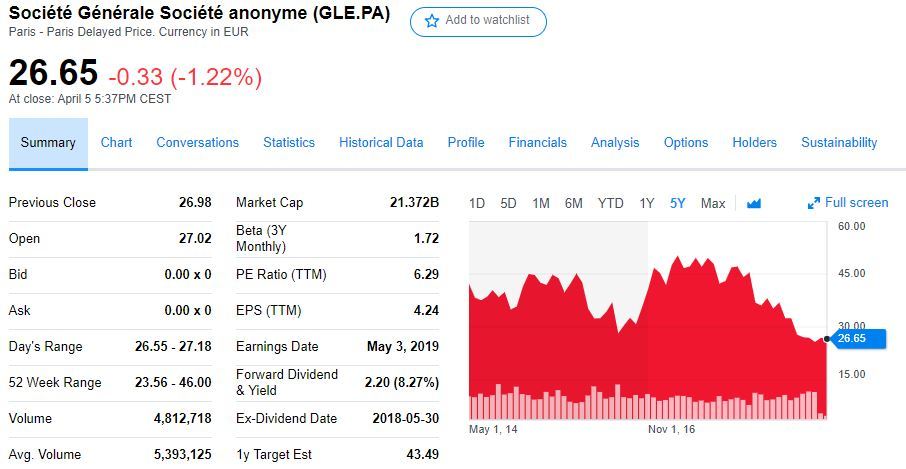Select the Max chart range
This screenshot has height=469, width=906.
pyautogui.click(x=713, y=203)
